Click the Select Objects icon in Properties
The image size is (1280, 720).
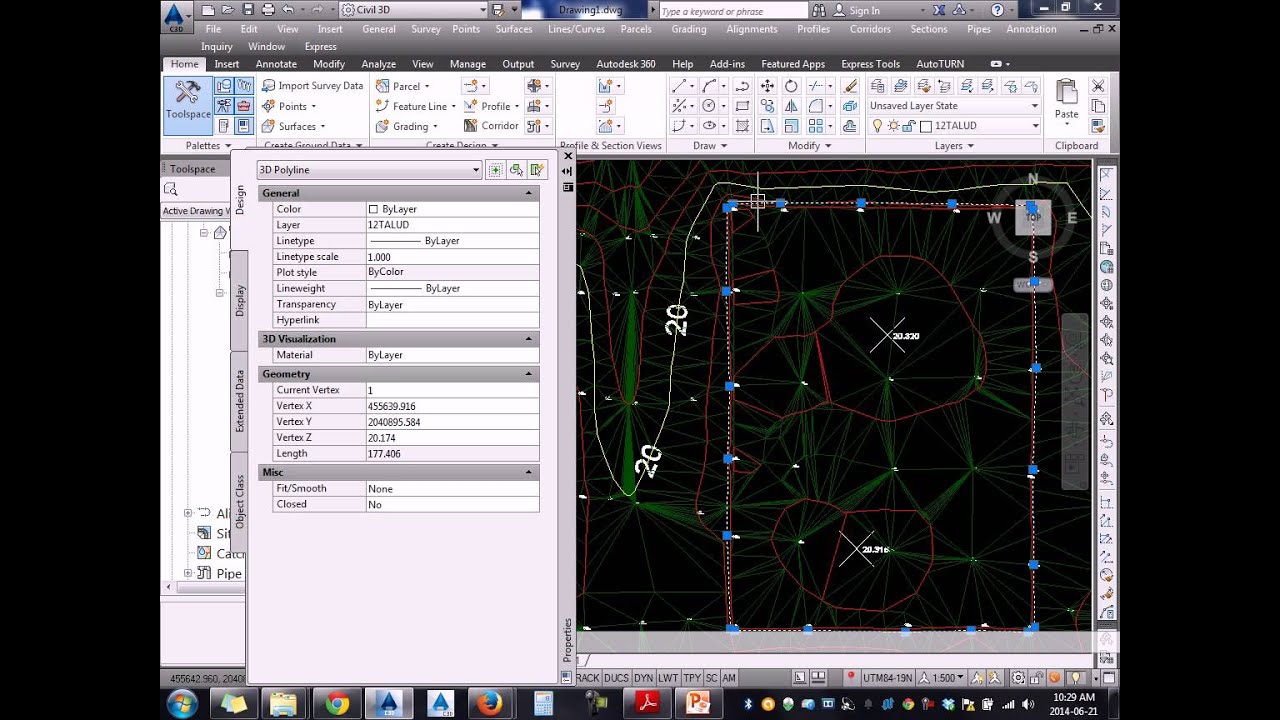tap(516, 170)
